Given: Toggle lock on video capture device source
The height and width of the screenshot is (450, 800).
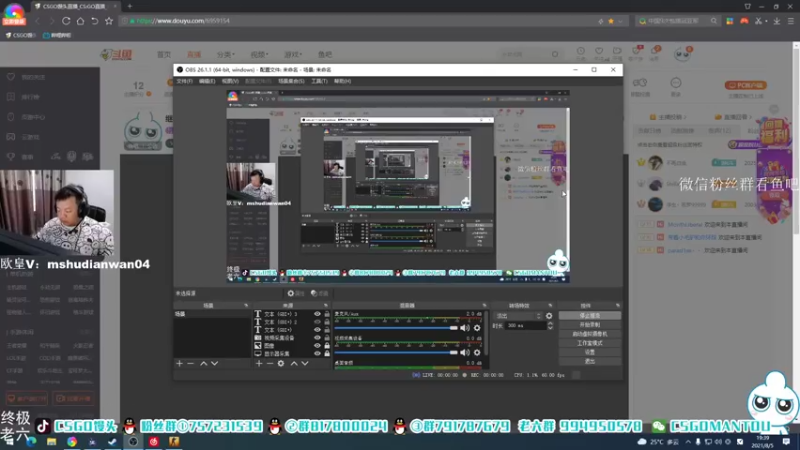Looking at the screenshot, I should tap(327, 338).
